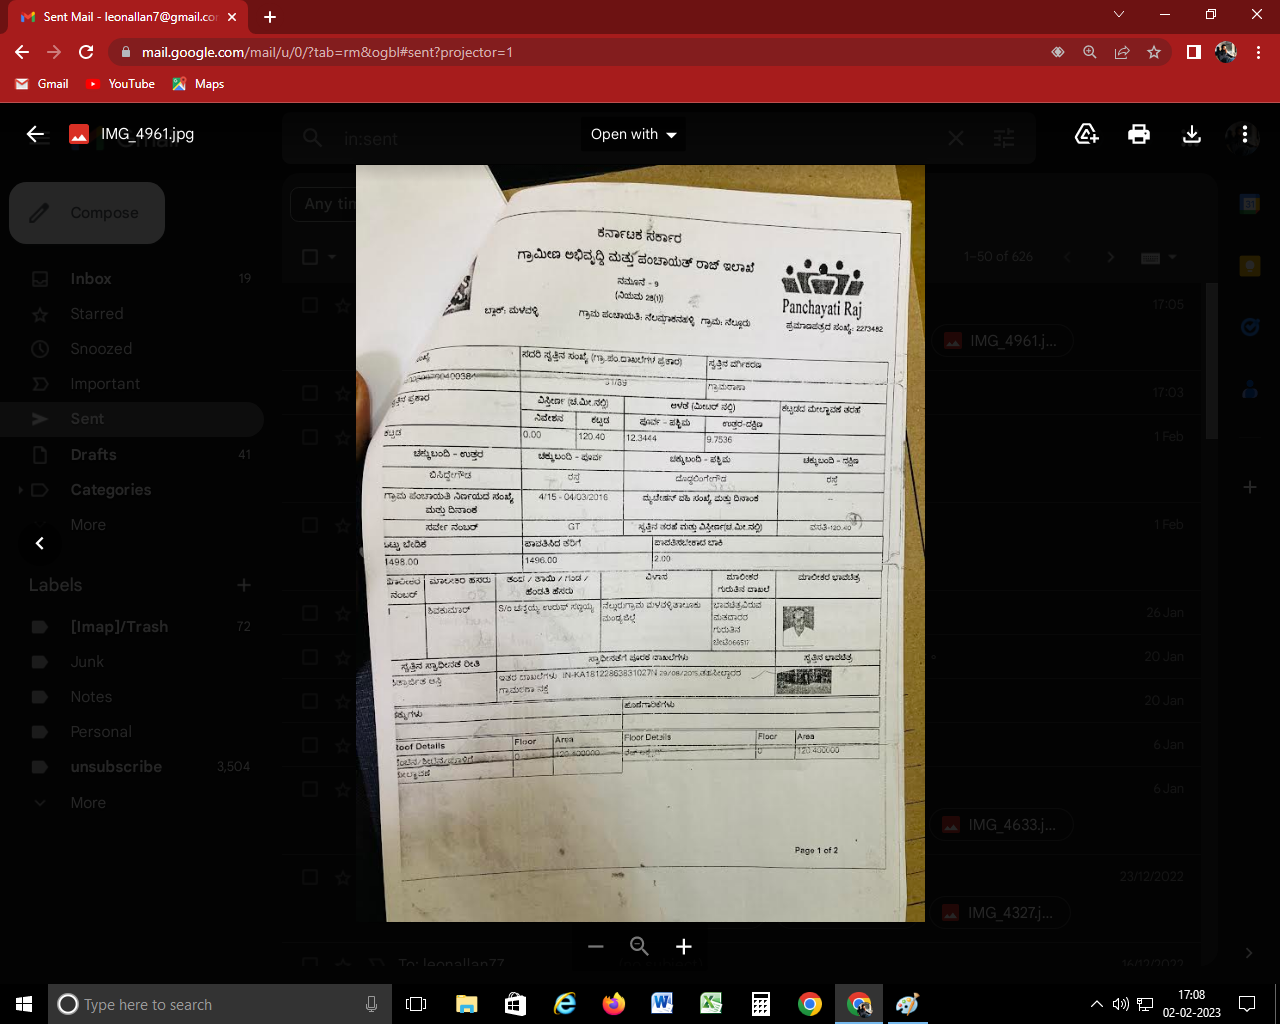Open Microsoft Word from taskbar

coord(662,1004)
